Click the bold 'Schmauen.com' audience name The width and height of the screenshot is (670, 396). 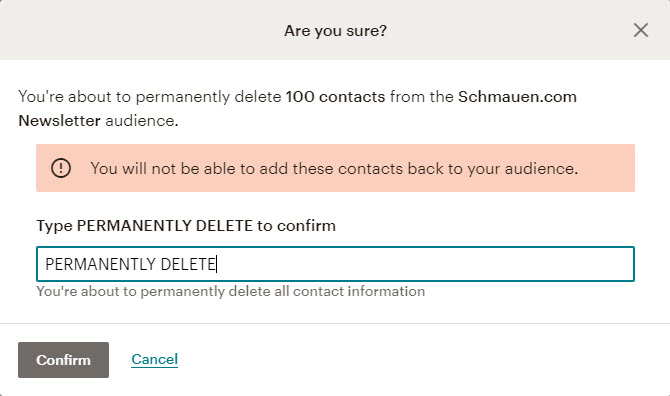click(517, 97)
